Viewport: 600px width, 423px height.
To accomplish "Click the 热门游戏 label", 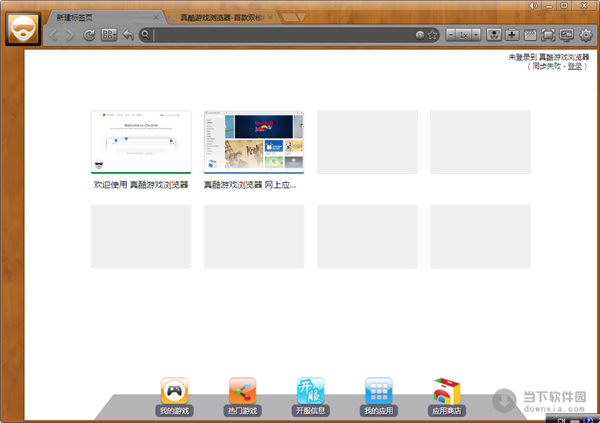I will pos(242,411).
